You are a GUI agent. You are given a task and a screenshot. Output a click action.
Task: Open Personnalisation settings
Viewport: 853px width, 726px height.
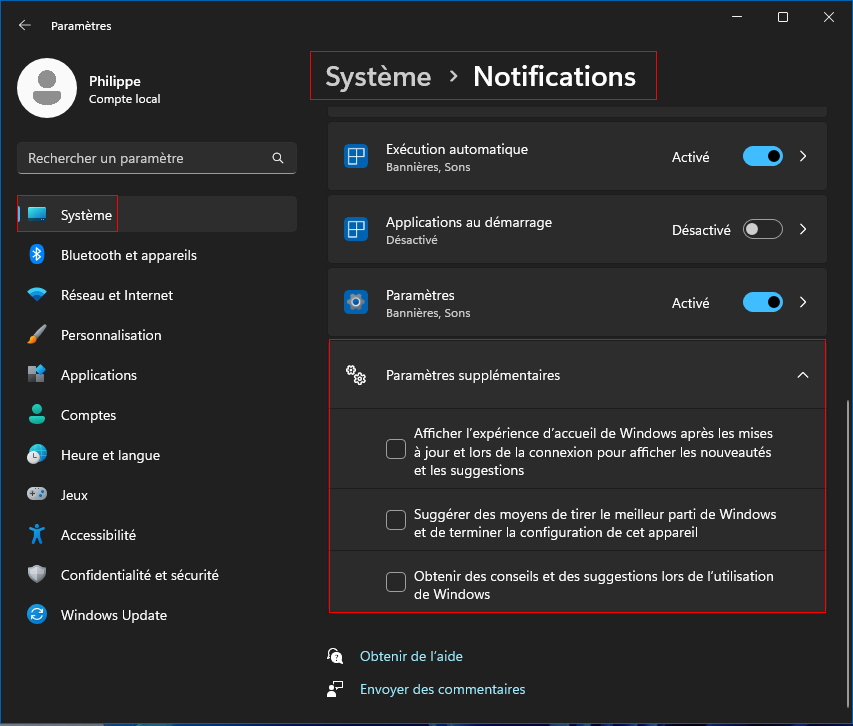pos(157,334)
